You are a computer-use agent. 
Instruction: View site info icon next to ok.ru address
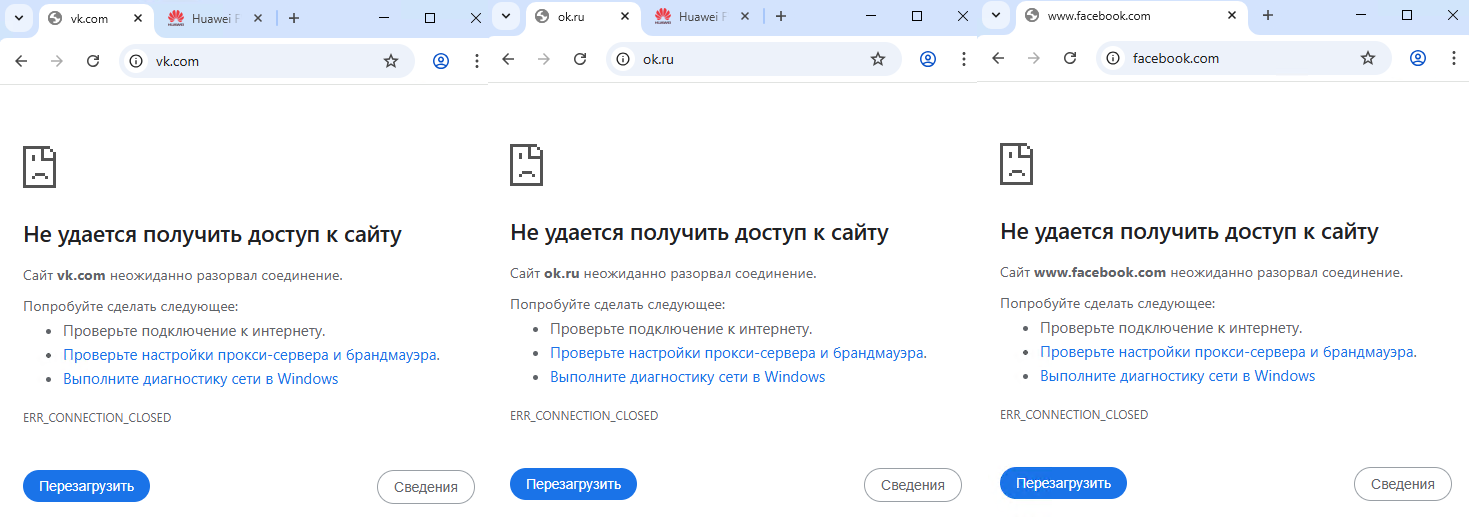(624, 59)
